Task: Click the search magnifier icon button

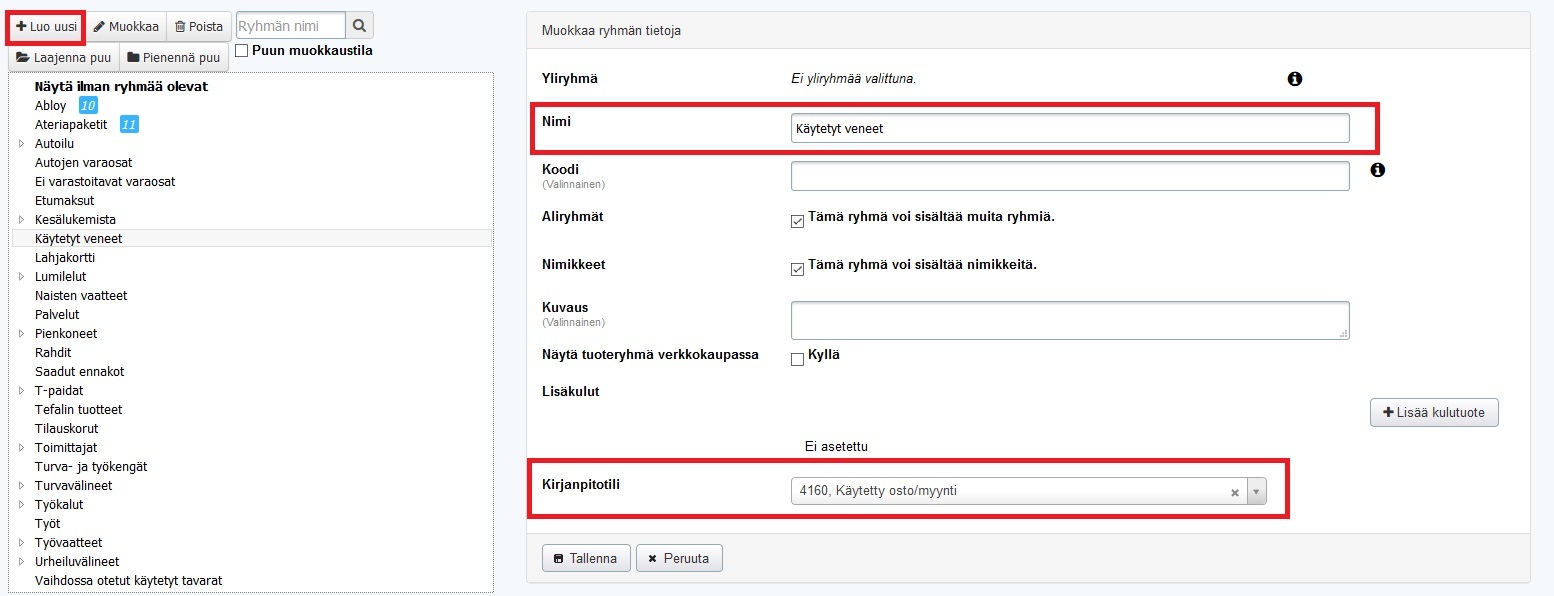Action: coord(360,26)
